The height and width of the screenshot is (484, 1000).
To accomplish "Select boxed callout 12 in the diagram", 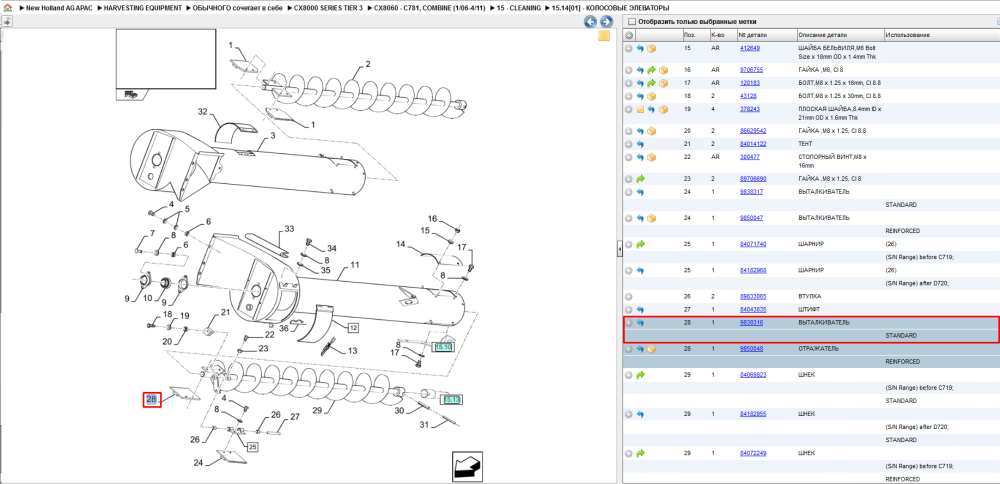I will pos(353,328).
